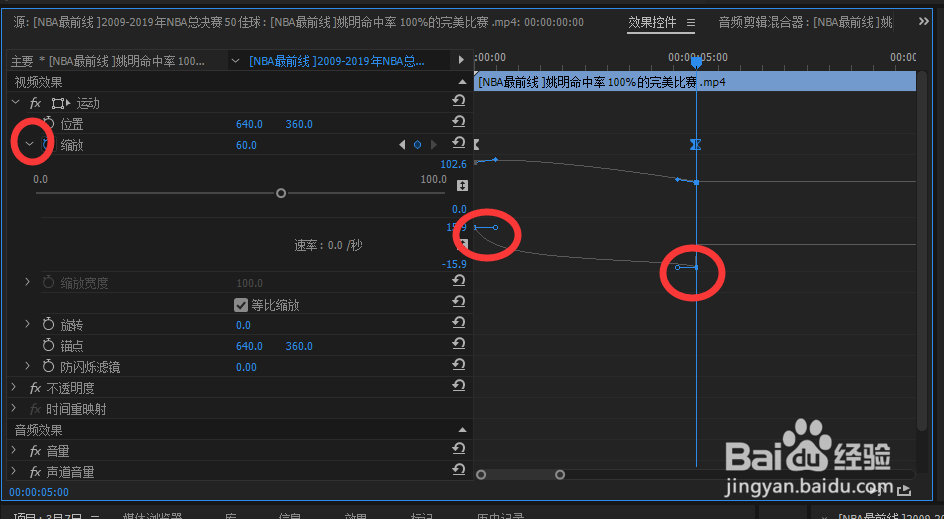944x519 pixels.
Task: Switch to the 音频剪辑混合器 tab
Action: click(806, 22)
